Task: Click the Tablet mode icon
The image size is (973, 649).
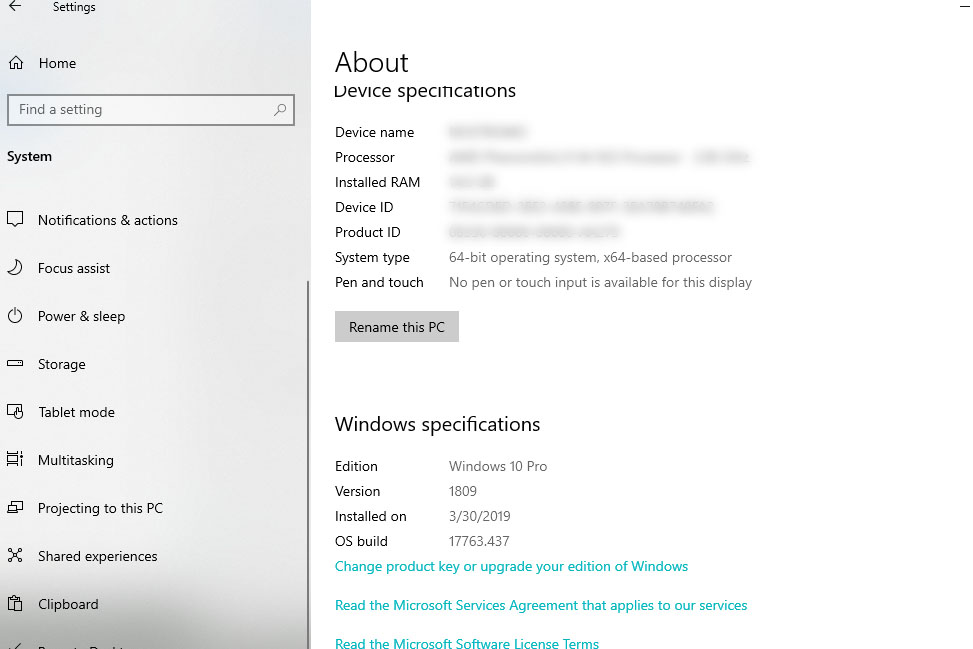Action: 16,411
